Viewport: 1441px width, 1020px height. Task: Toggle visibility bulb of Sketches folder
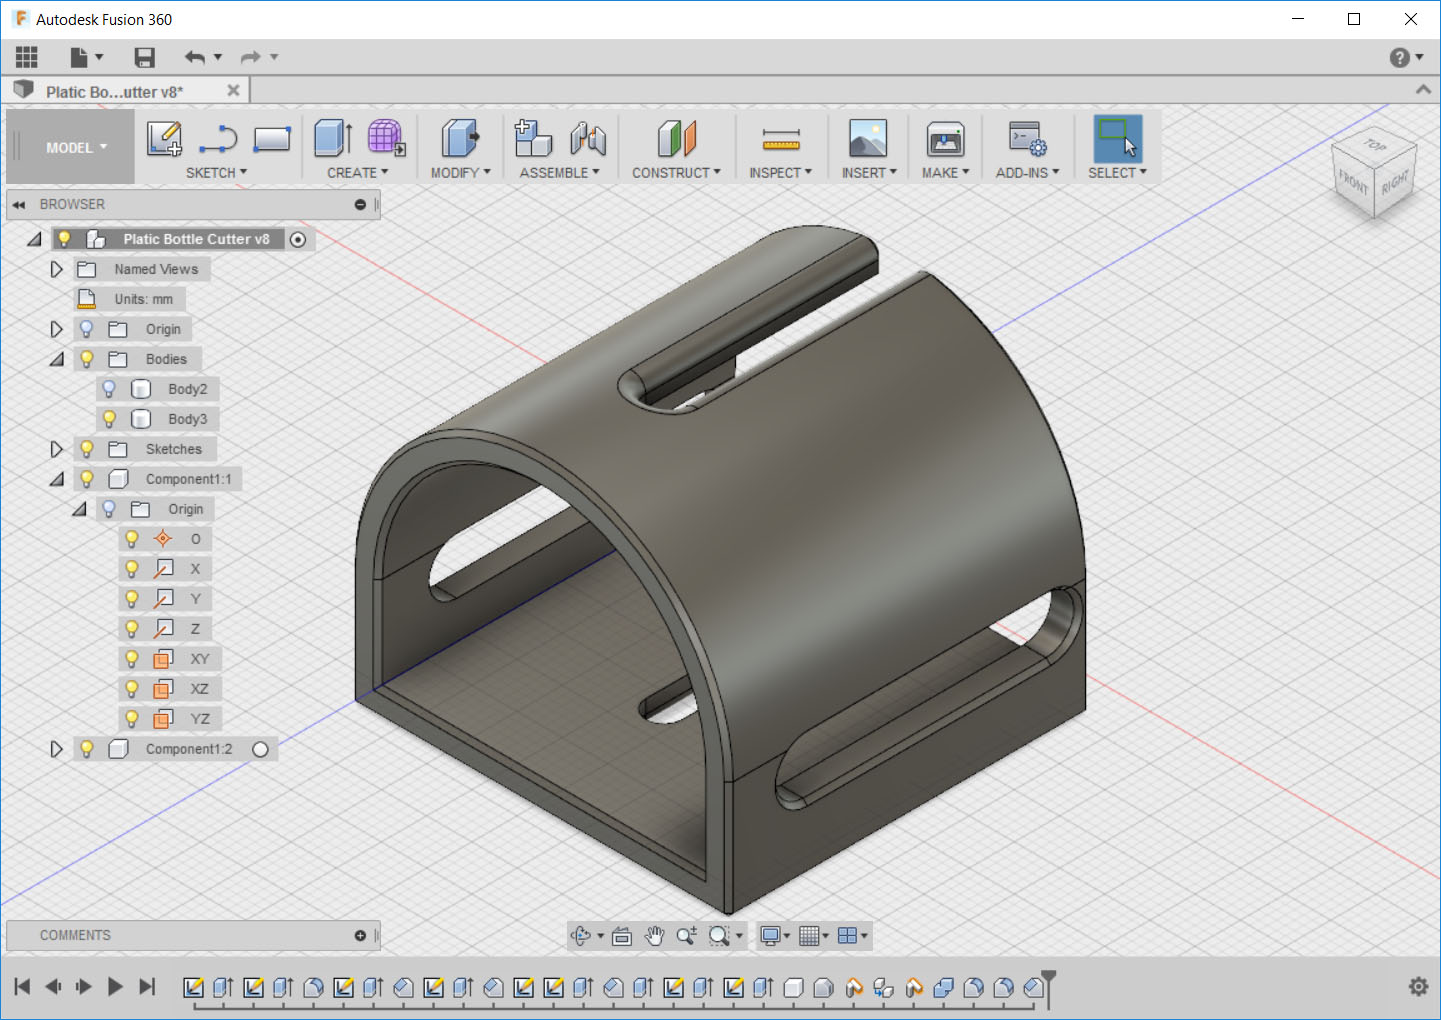coord(87,449)
